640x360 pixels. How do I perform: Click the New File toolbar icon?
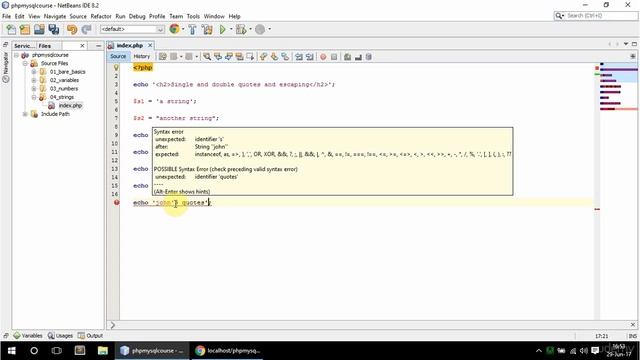(x=11, y=29)
